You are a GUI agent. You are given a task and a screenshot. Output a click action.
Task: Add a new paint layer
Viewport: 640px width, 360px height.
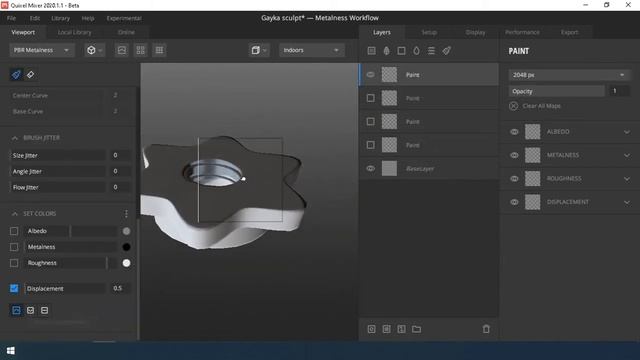tap(447, 51)
